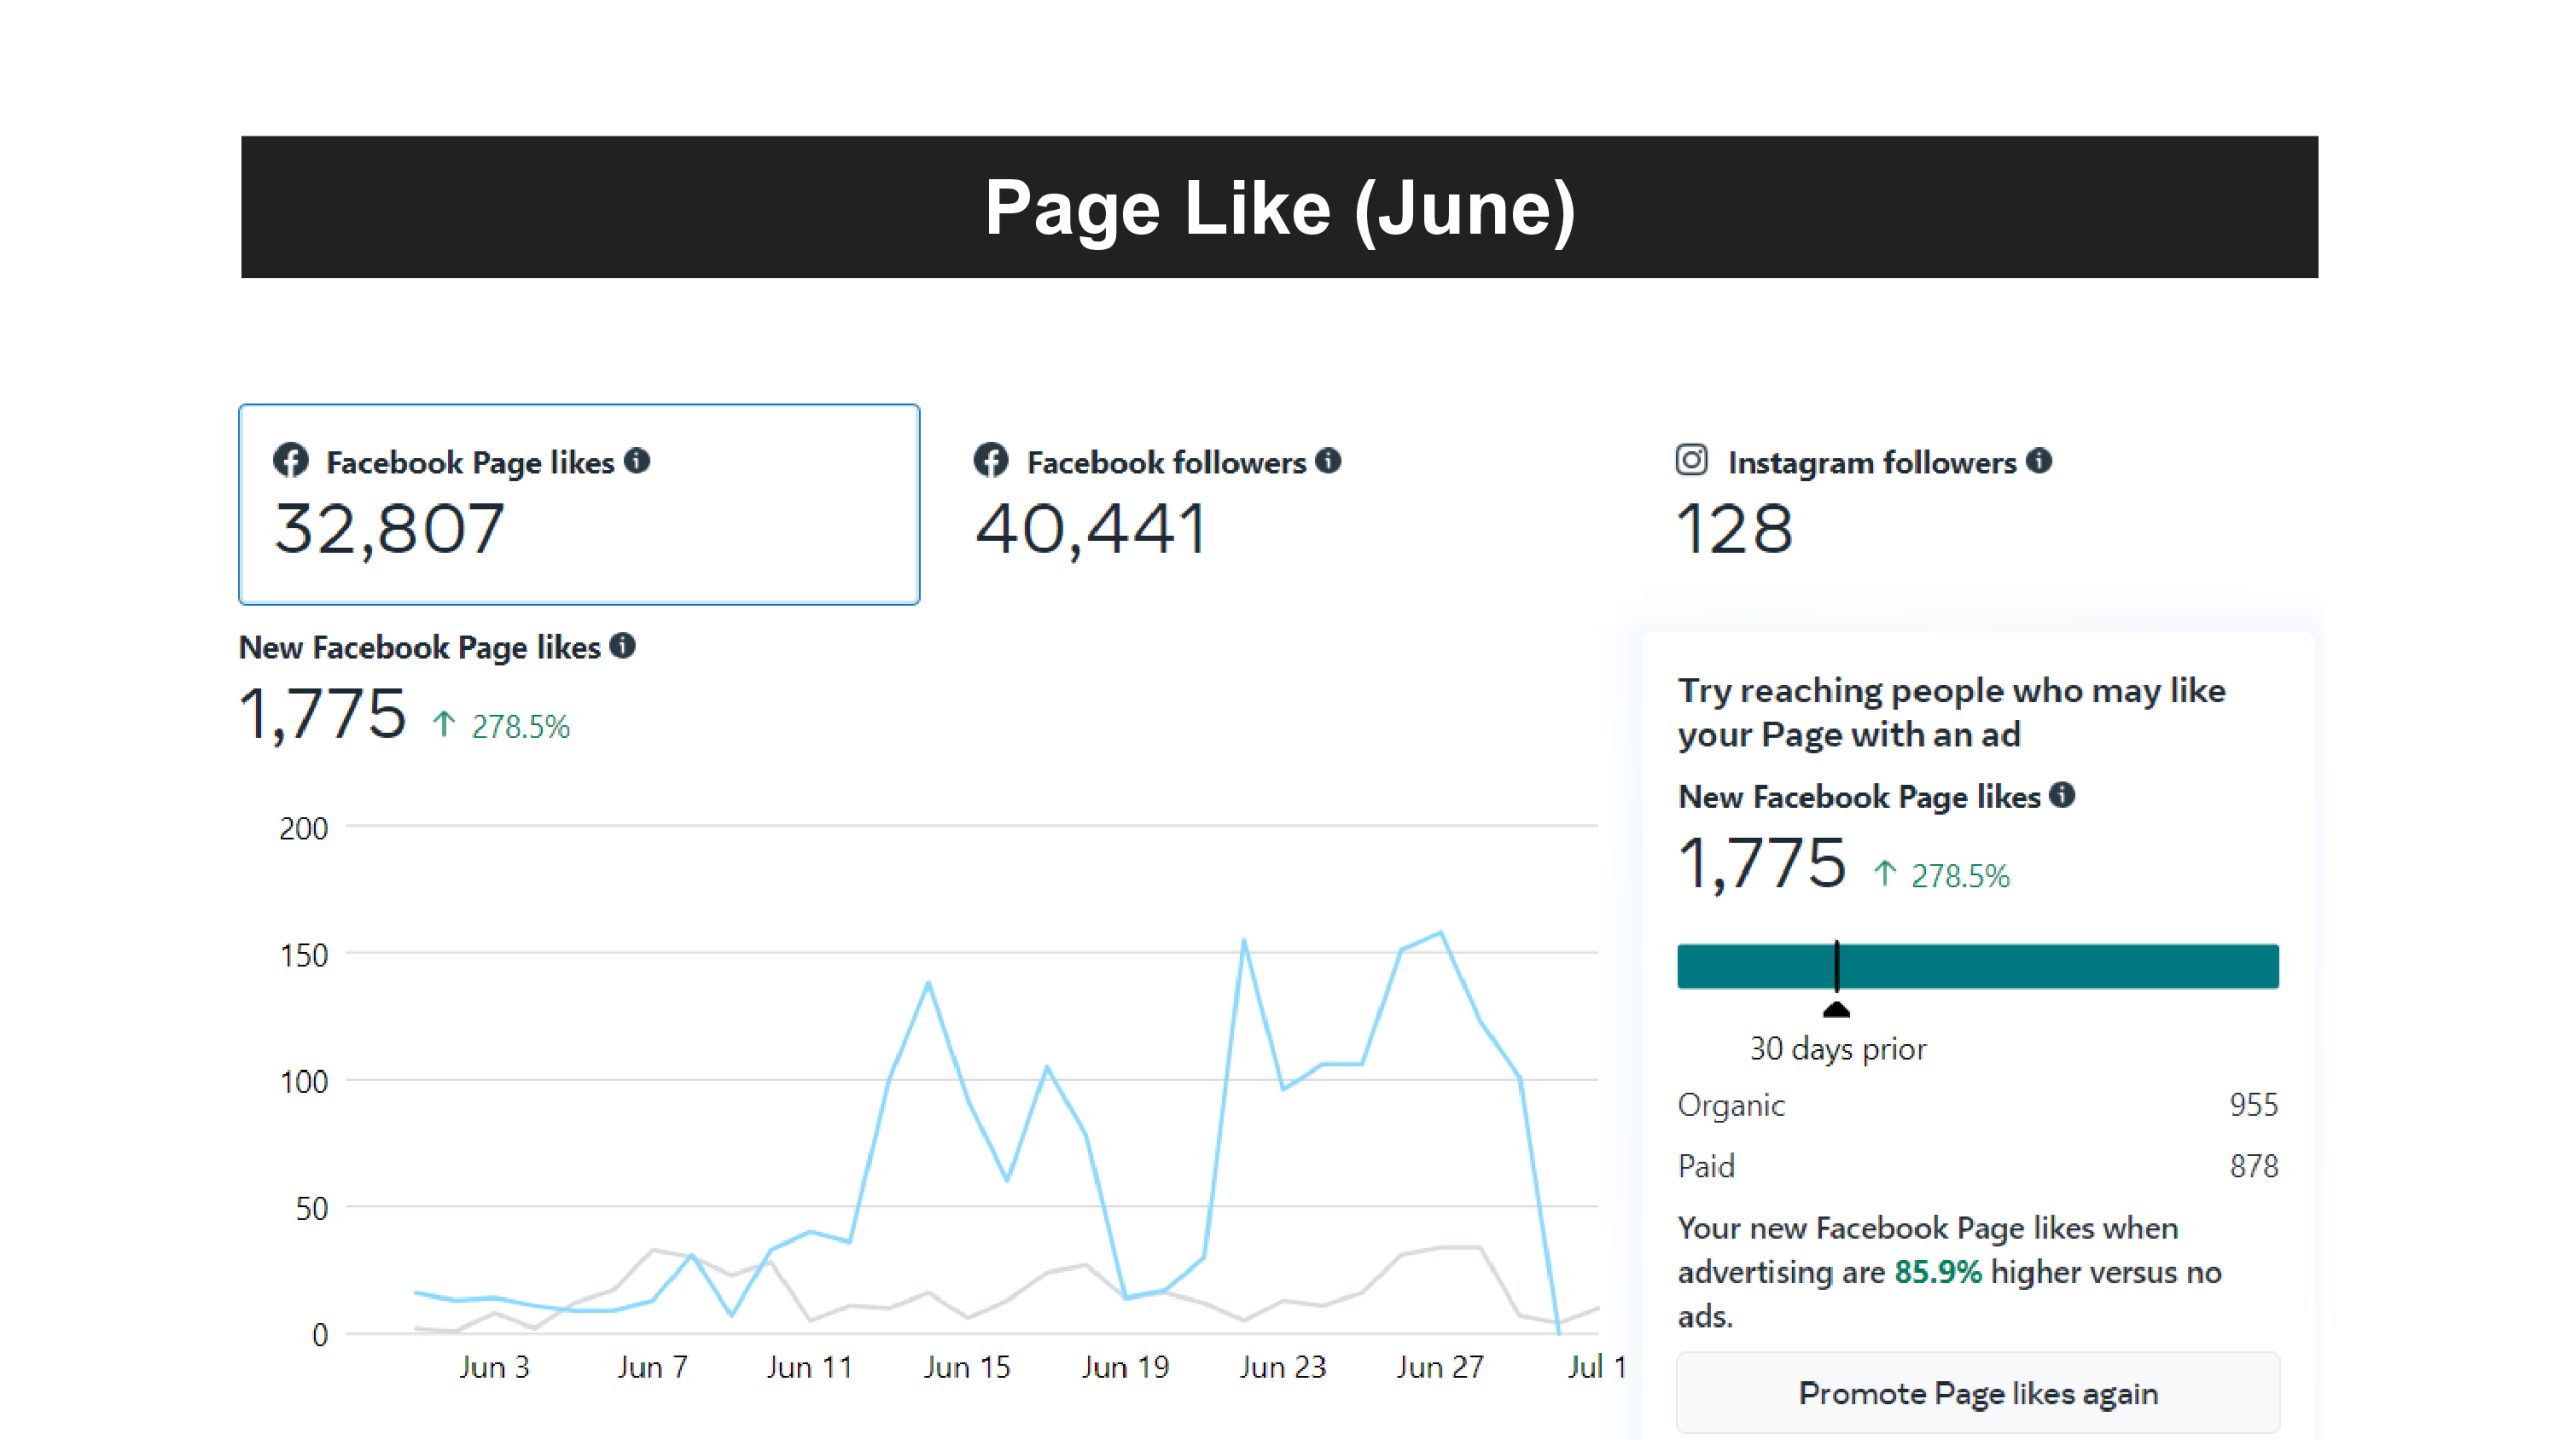Click the teal progress bar in ad panel
This screenshot has width=2560, height=1440.
click(x=1978, y=966)
